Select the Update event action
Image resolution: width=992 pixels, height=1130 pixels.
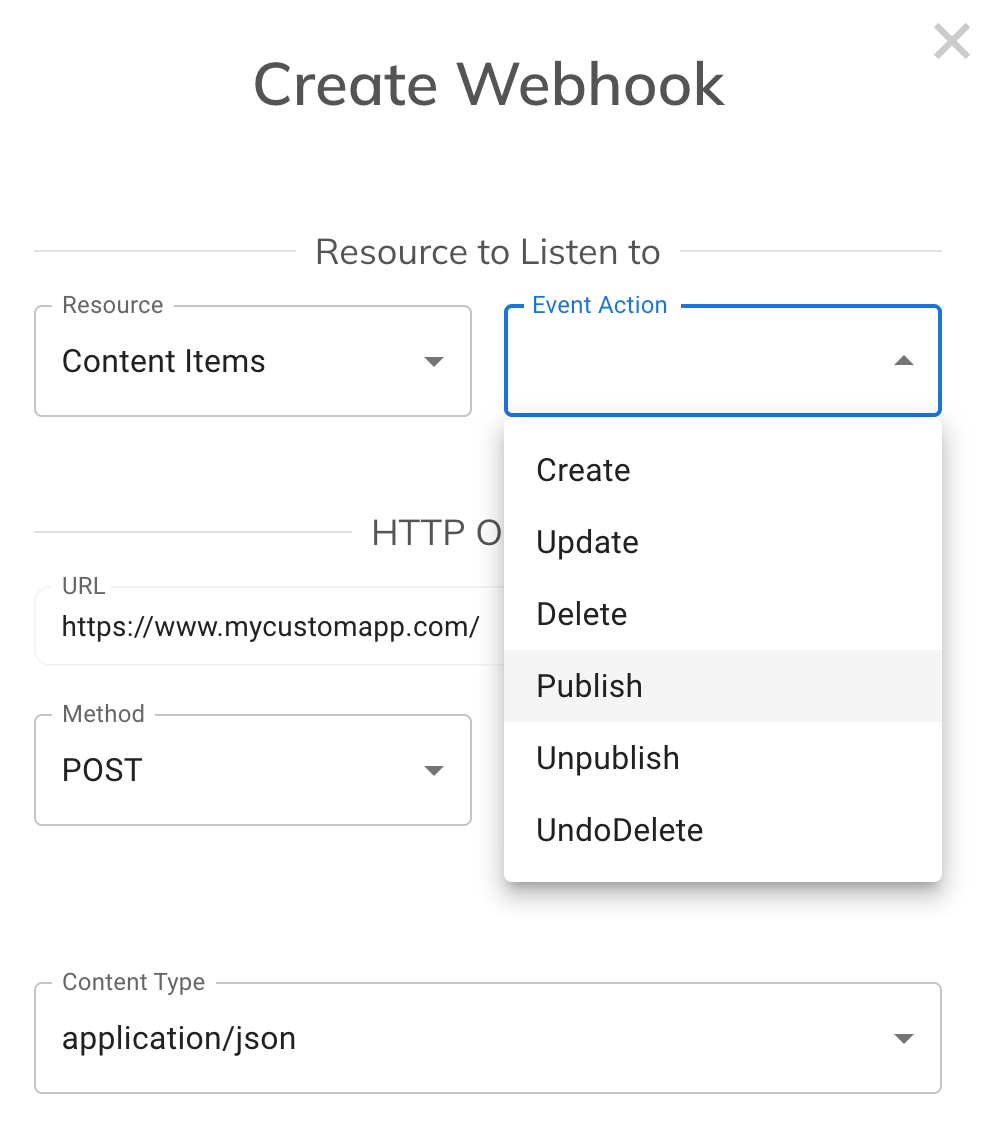click(588, 542)
